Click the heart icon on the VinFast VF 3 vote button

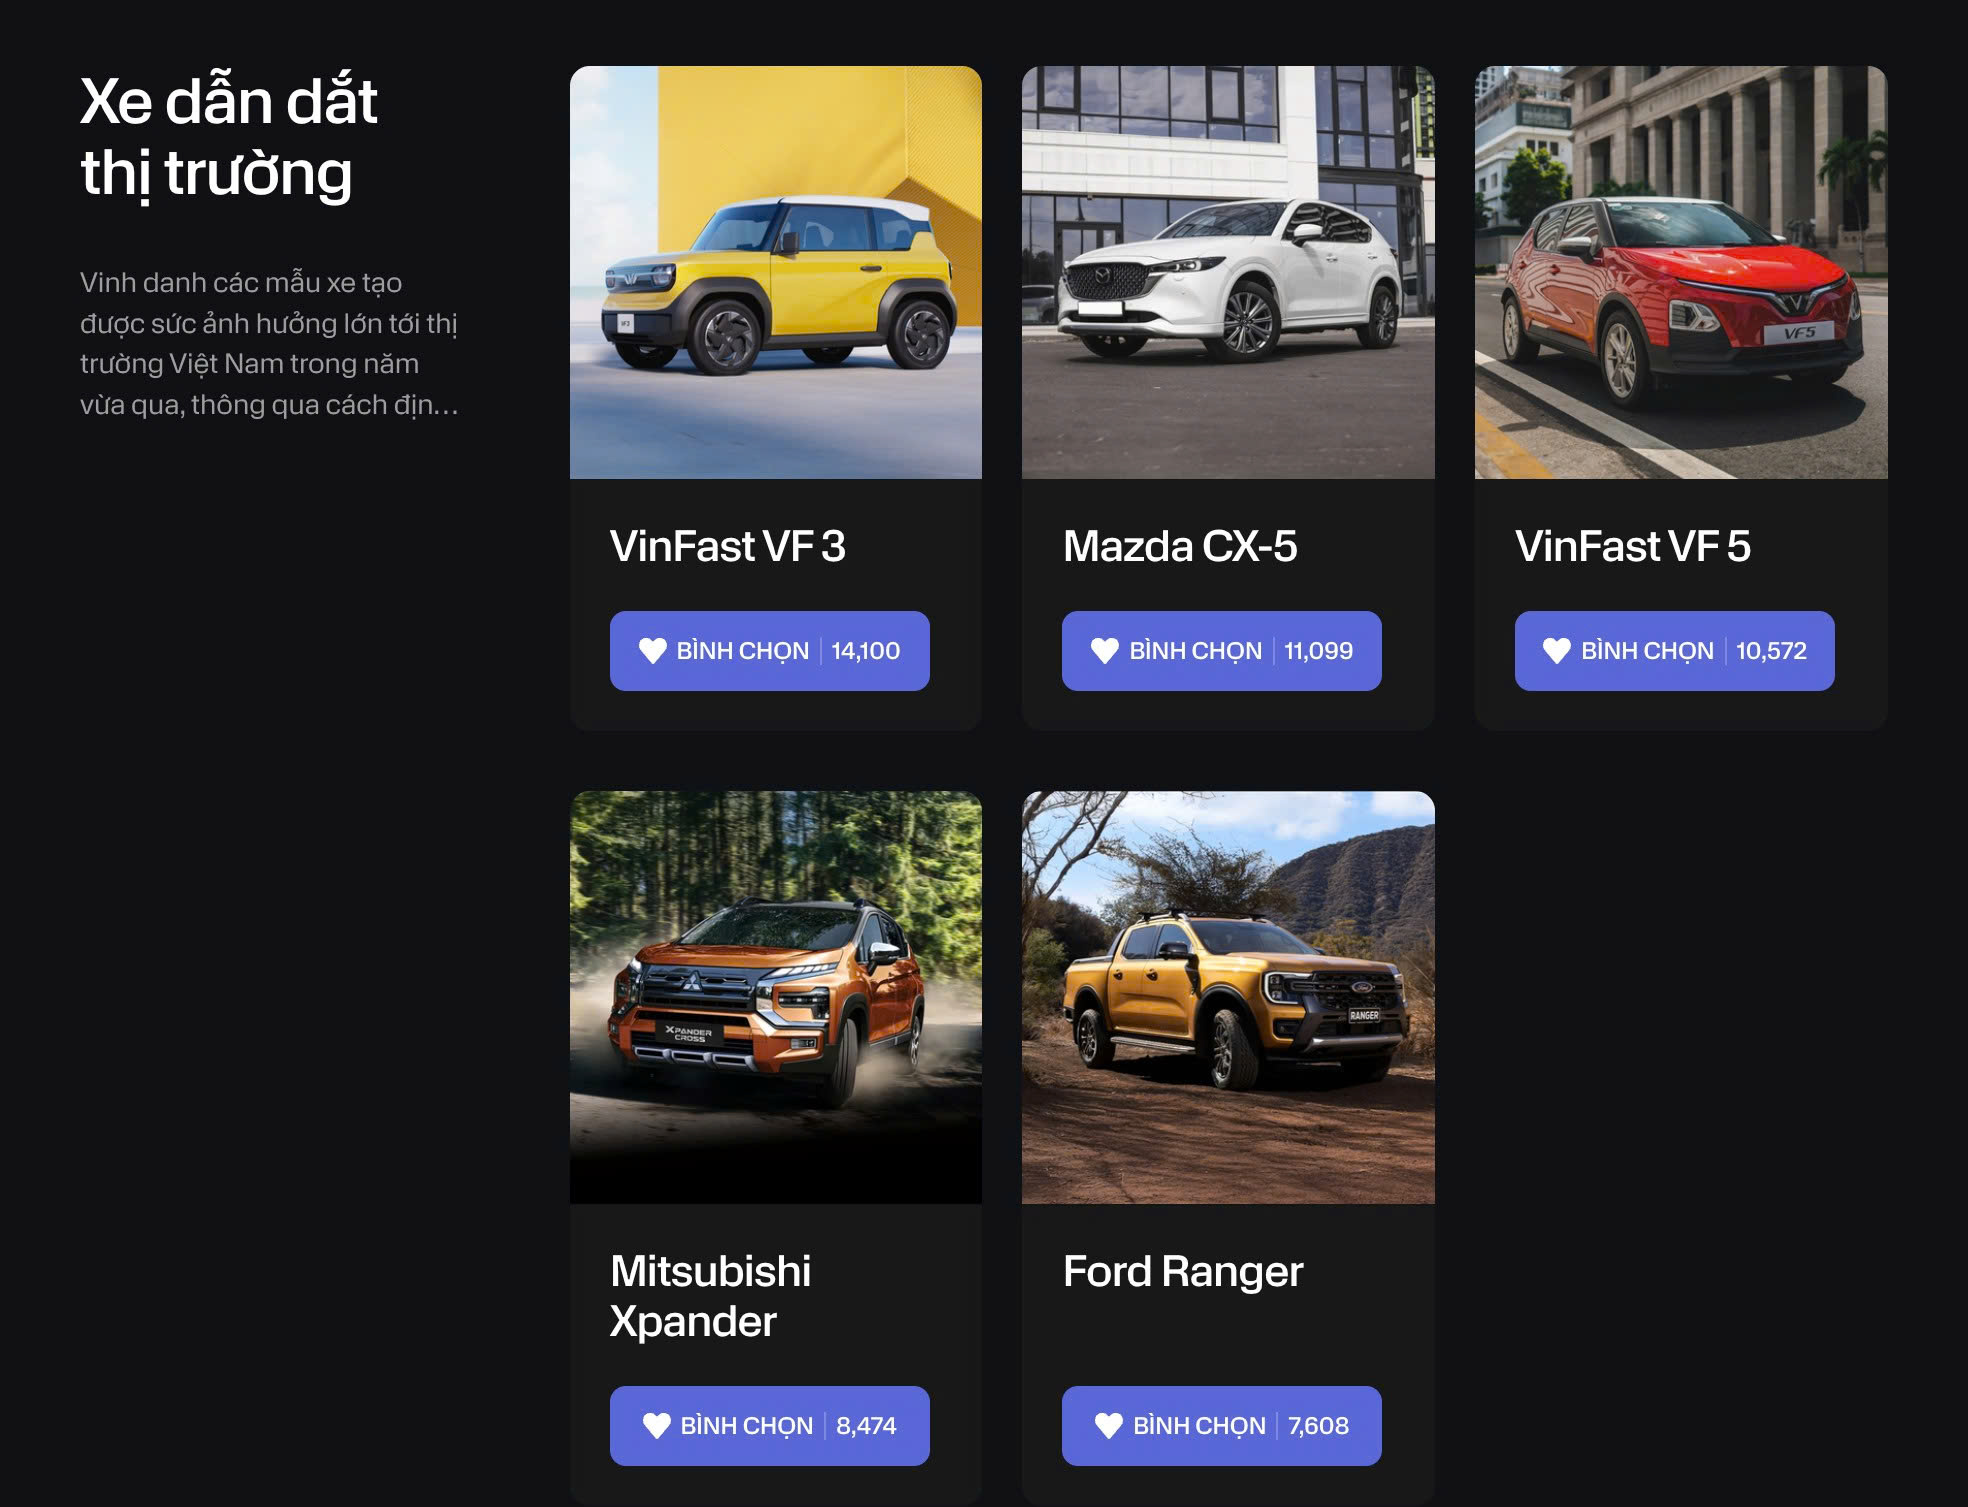pyautogui.click(x=653, y=651)
